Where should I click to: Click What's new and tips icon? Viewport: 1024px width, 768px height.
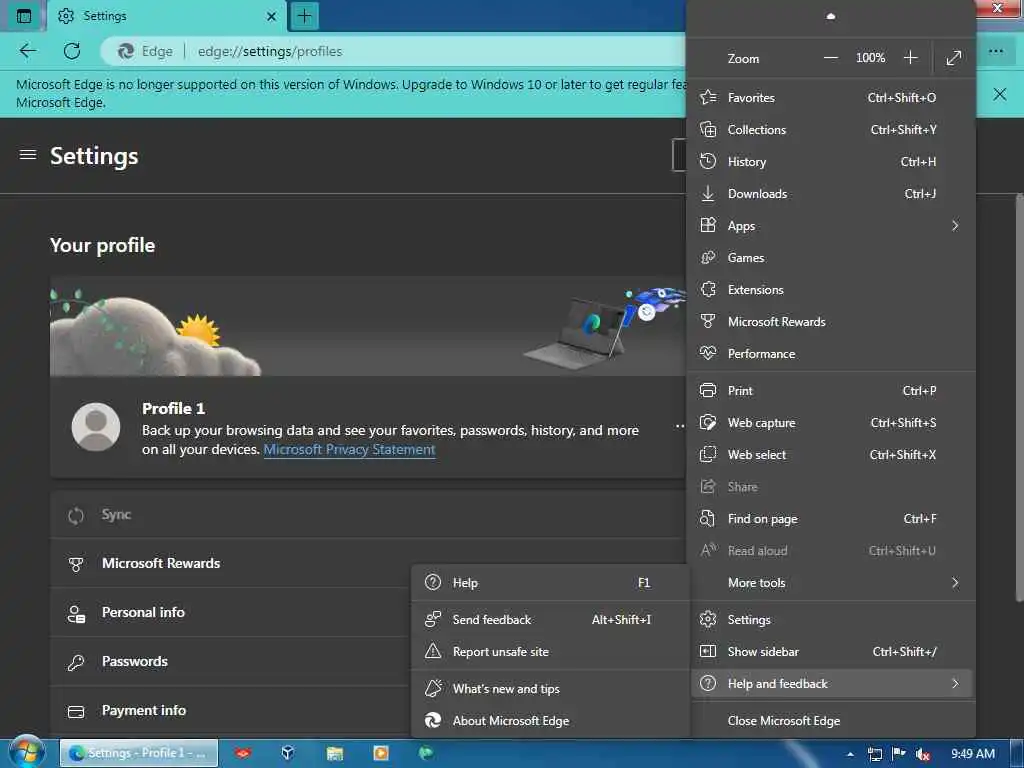point(433,688)
